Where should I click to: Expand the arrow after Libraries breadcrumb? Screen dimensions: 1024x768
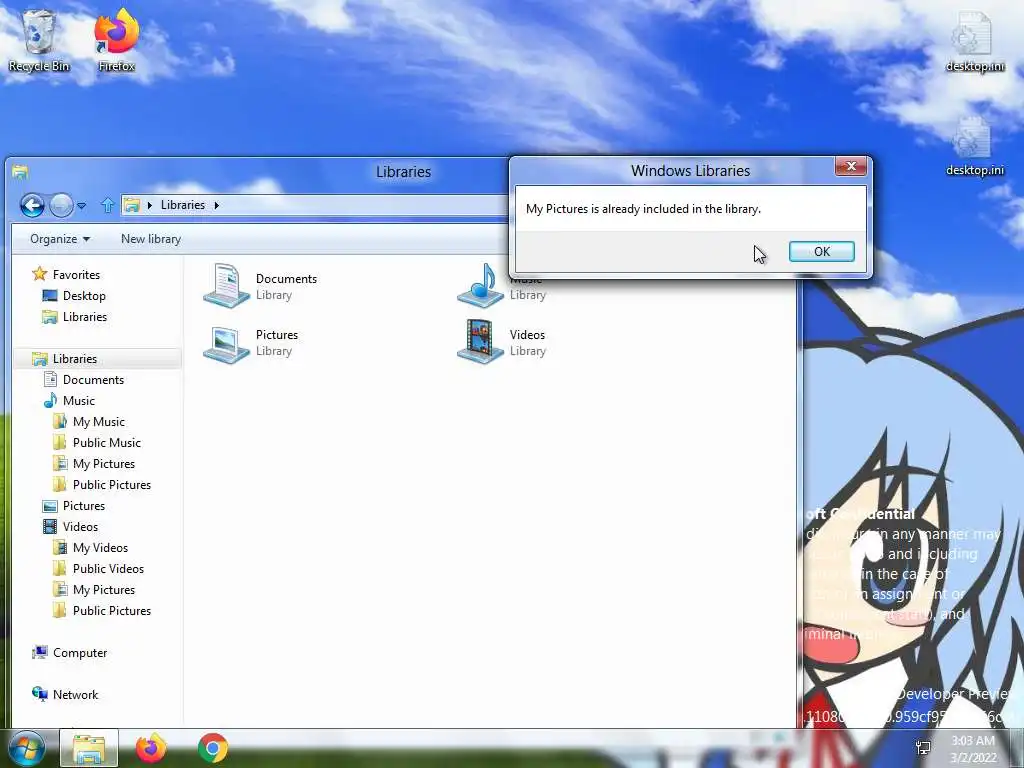(x=217, y=205)
